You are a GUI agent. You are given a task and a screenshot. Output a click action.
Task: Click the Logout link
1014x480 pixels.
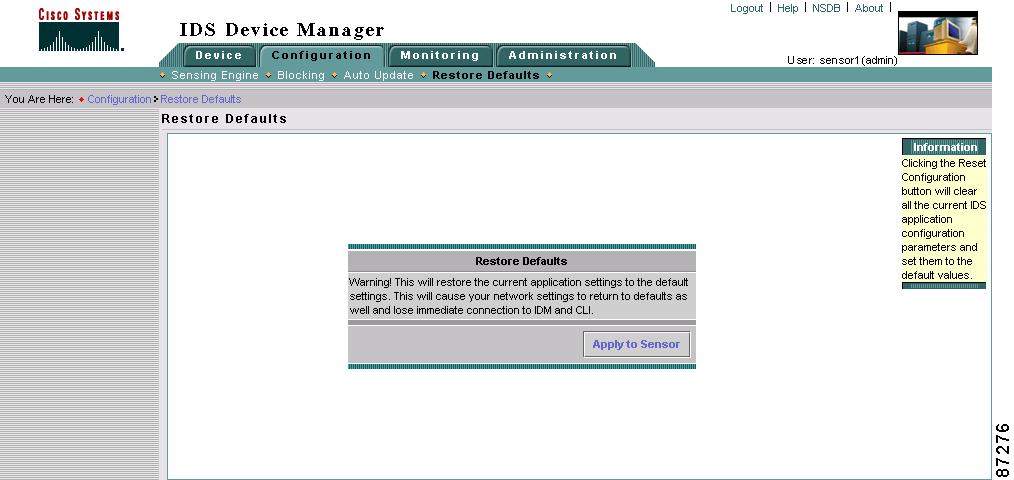pyautogui.click(x=746, y=8)
